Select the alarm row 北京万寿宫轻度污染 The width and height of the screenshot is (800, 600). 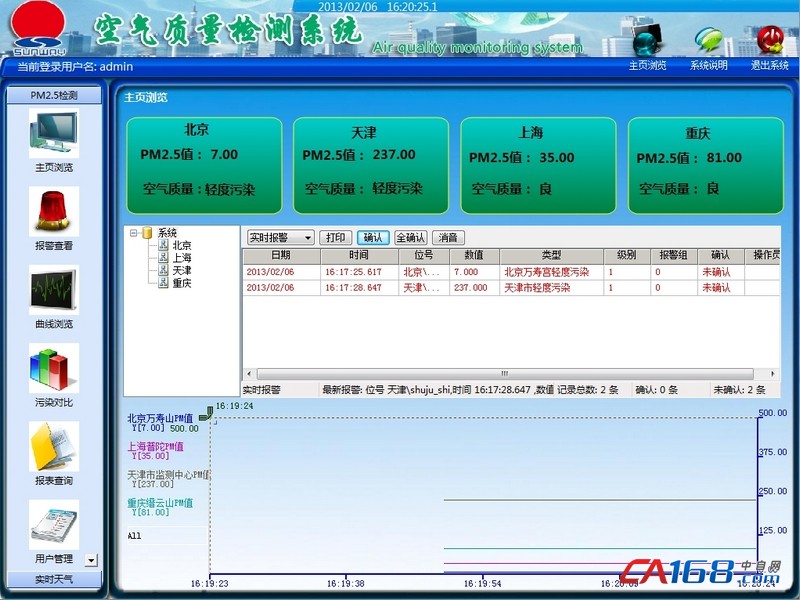511,272
